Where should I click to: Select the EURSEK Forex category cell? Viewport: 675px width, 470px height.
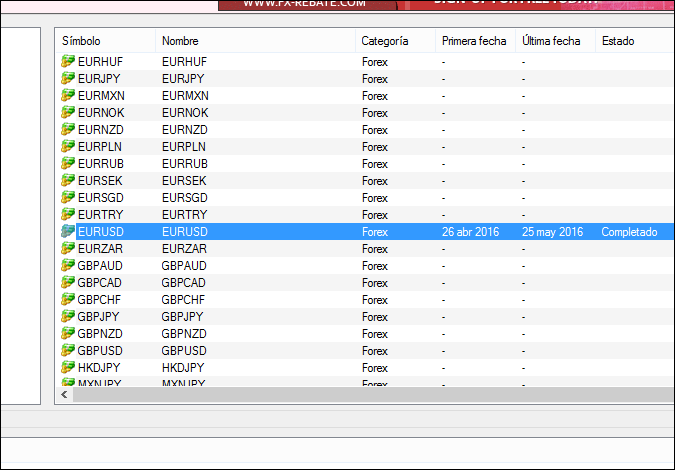[375, 181]
